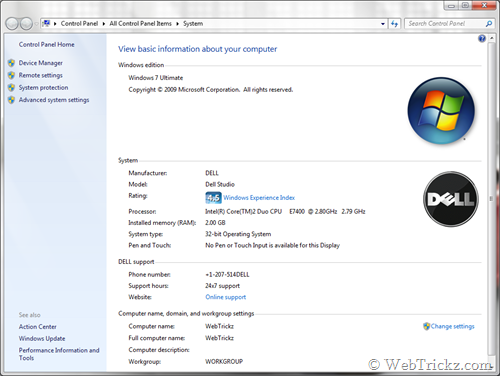Viewport: 500px width, 376px height.
Task: Click Windows 7 Ultimate edition text
Action: pyautogui.click(x=156, y=78)
